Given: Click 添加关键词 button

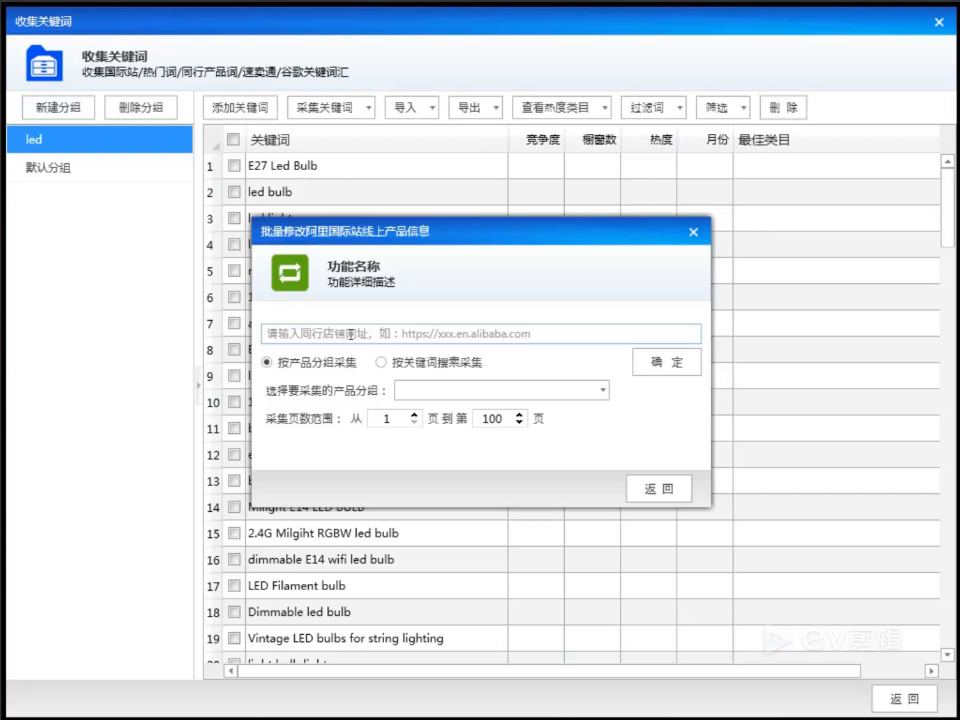Looking at the screenshot, I should click(240, 108).
